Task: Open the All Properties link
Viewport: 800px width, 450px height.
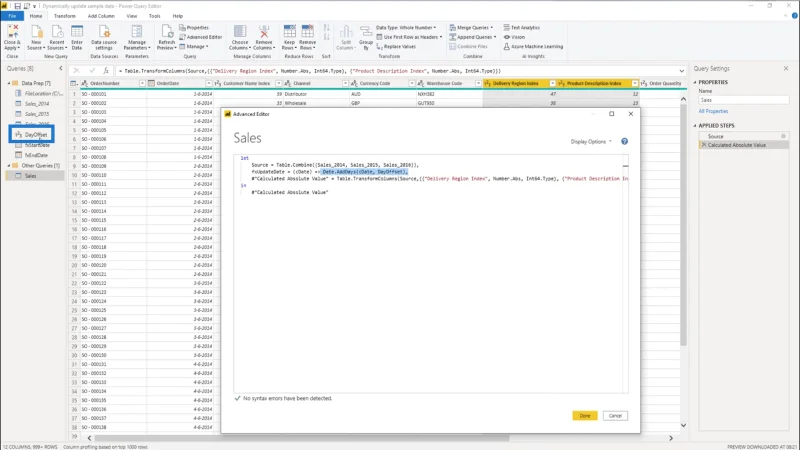Action: pos(713,111)
